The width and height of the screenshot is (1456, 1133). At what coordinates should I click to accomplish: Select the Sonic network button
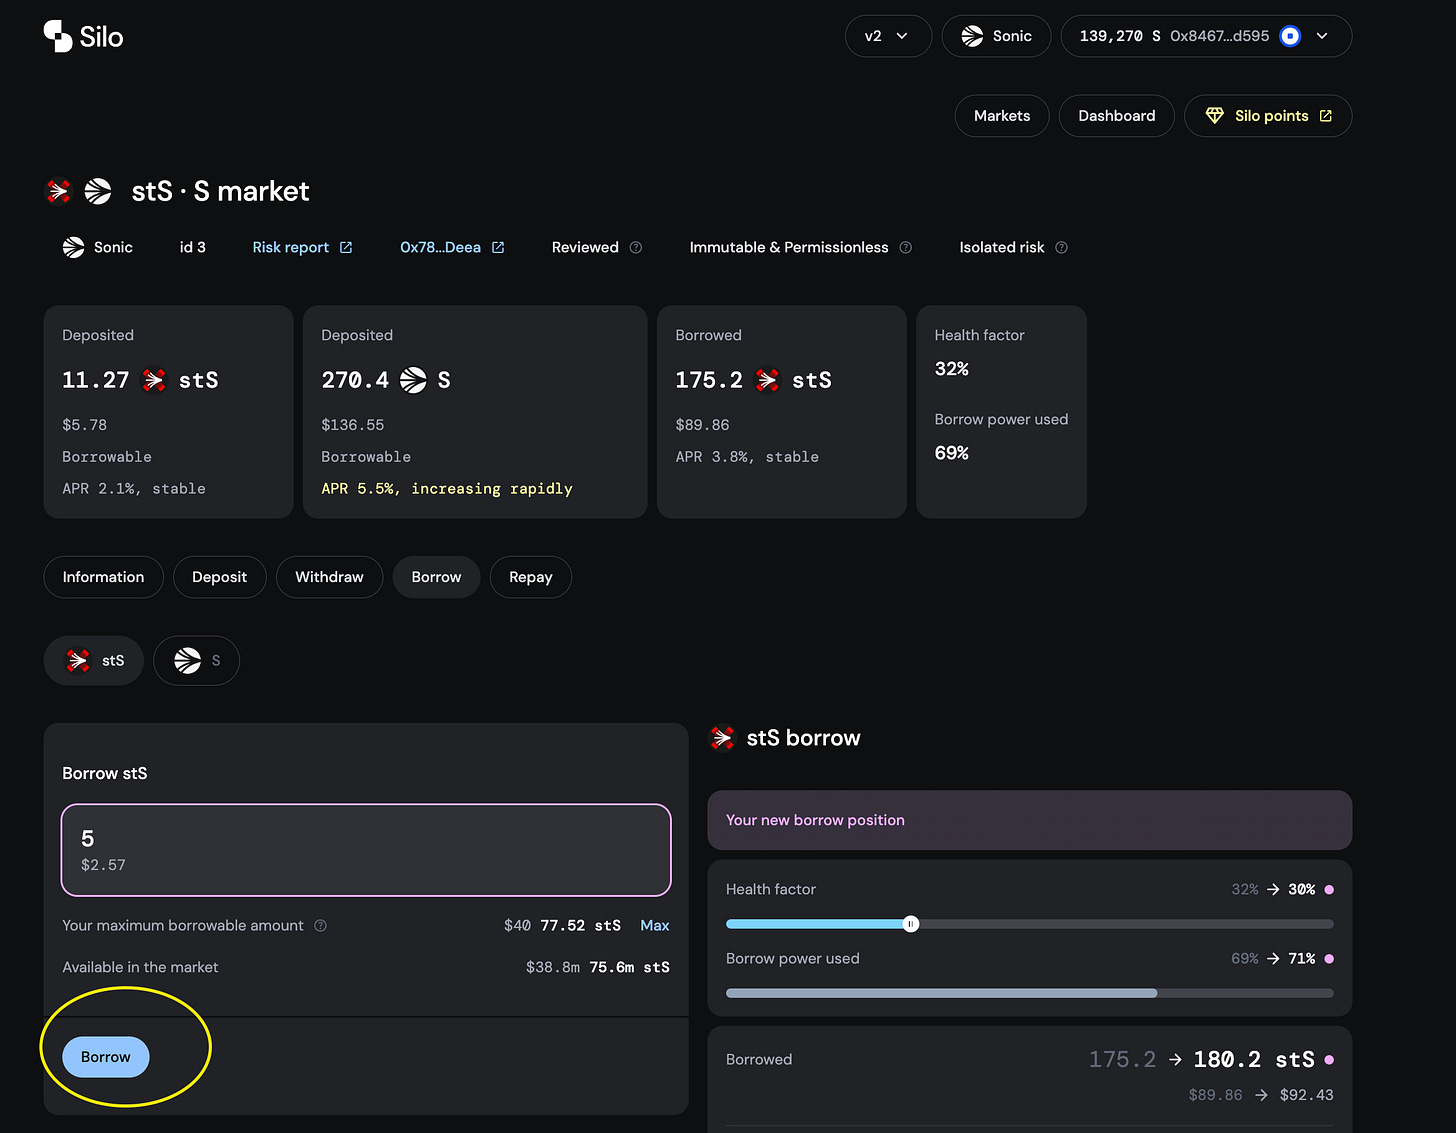click(996, 36)
